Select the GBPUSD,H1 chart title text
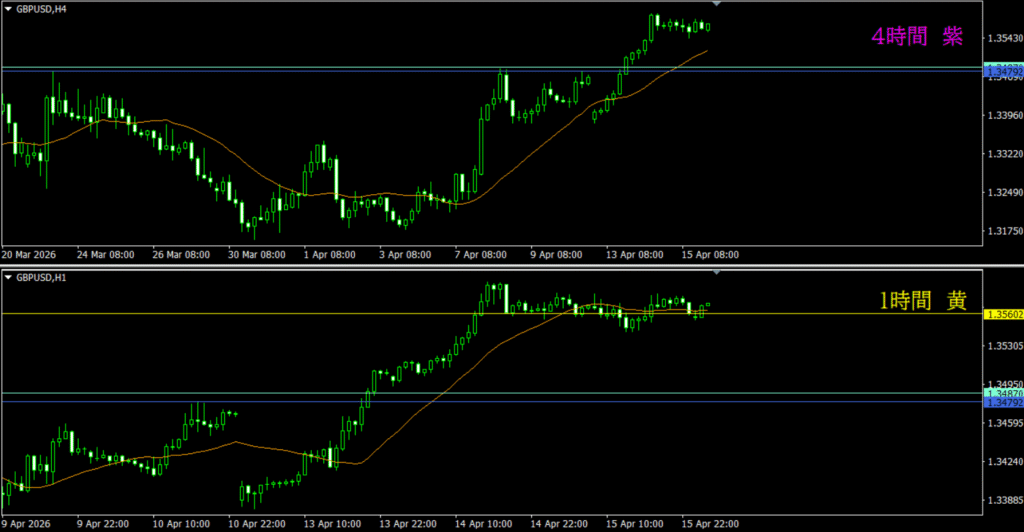Screen dimensions: 1024x532 click(x=43, y=276)
